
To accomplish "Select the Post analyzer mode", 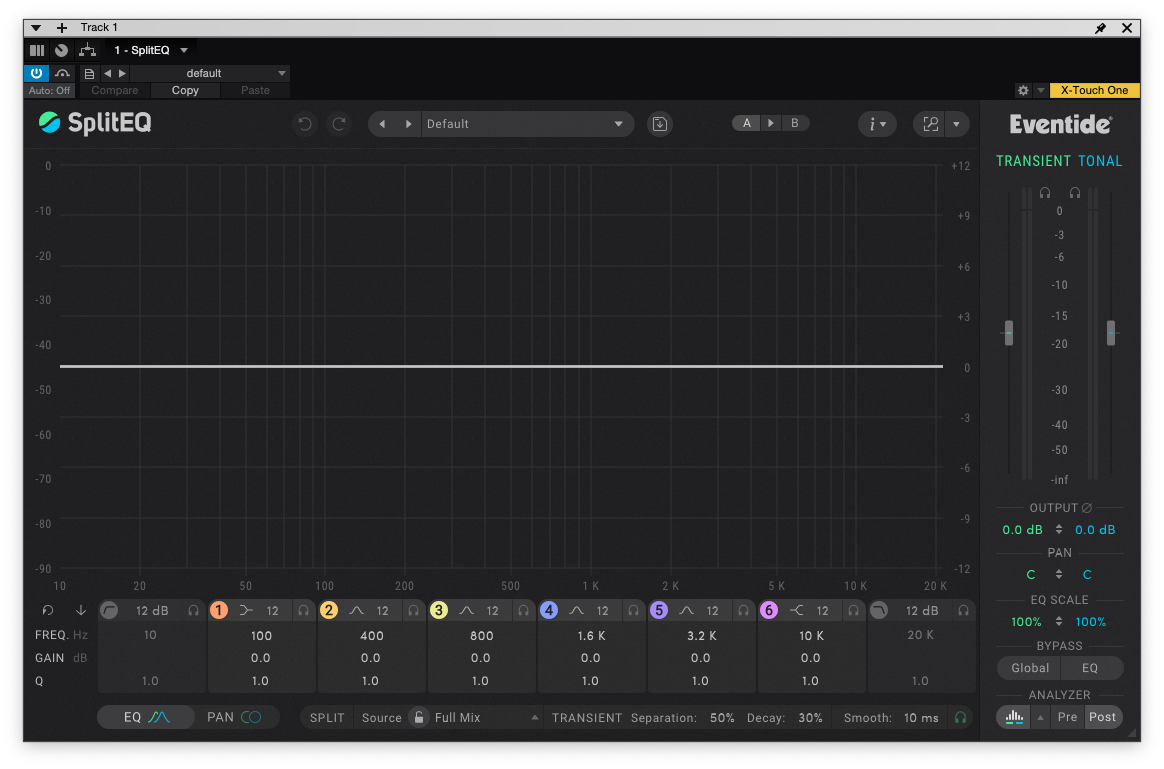I will click(x=1102, y=717).
